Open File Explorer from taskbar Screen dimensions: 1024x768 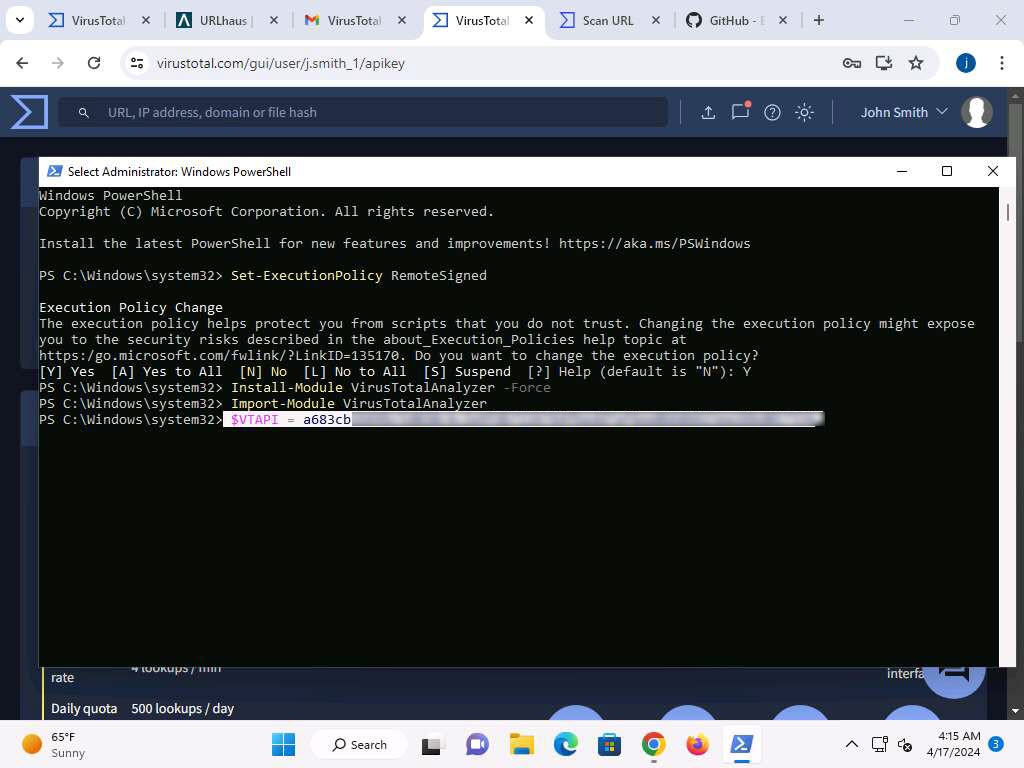(x=522, y=744)
